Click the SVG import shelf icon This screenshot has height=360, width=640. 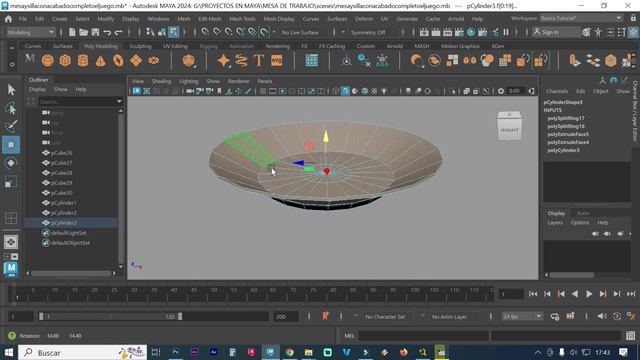pos(277,60)
